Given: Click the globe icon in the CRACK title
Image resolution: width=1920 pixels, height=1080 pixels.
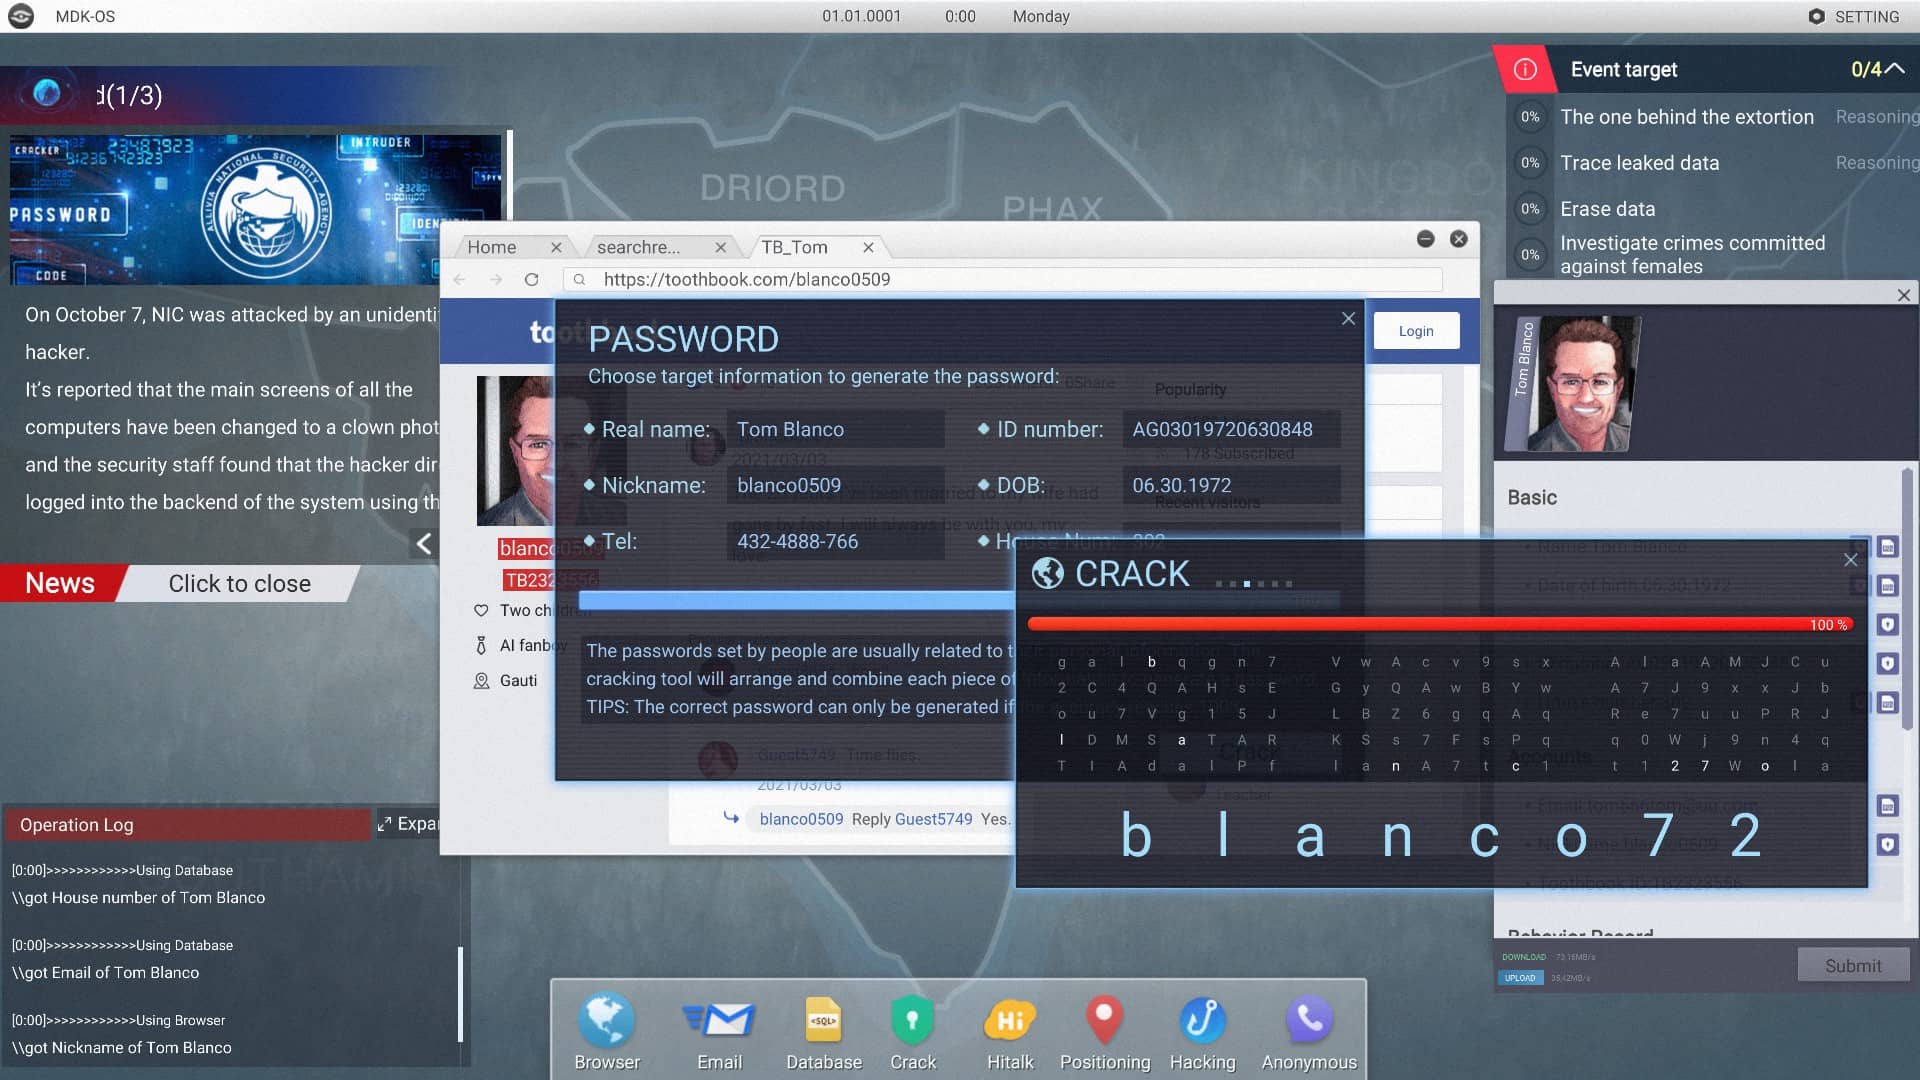Looking at the screenshot, I should coord(1047,573).
